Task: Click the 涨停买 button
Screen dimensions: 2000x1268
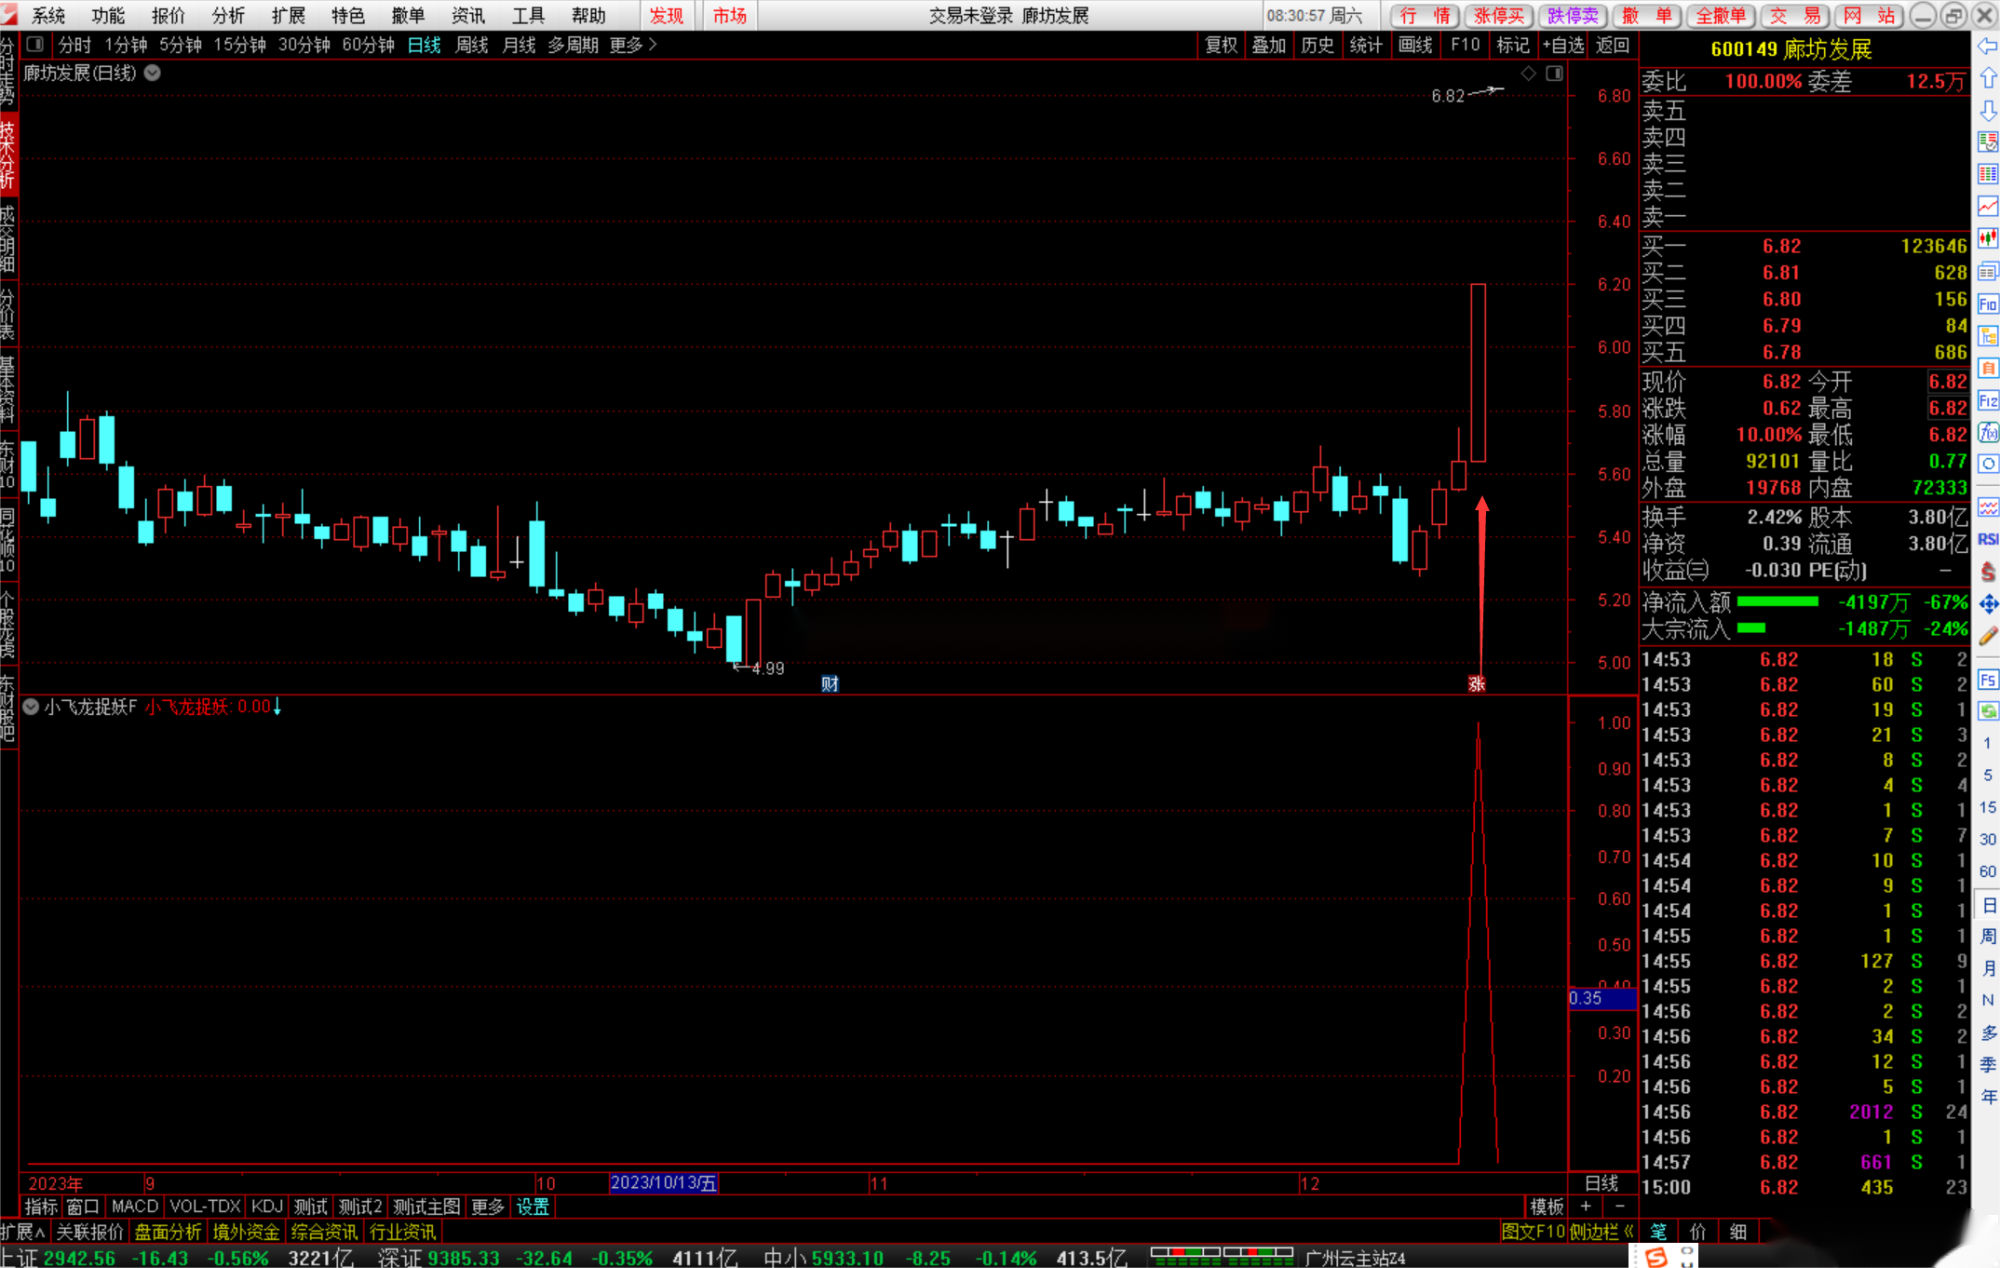Action: [1498, 15]
